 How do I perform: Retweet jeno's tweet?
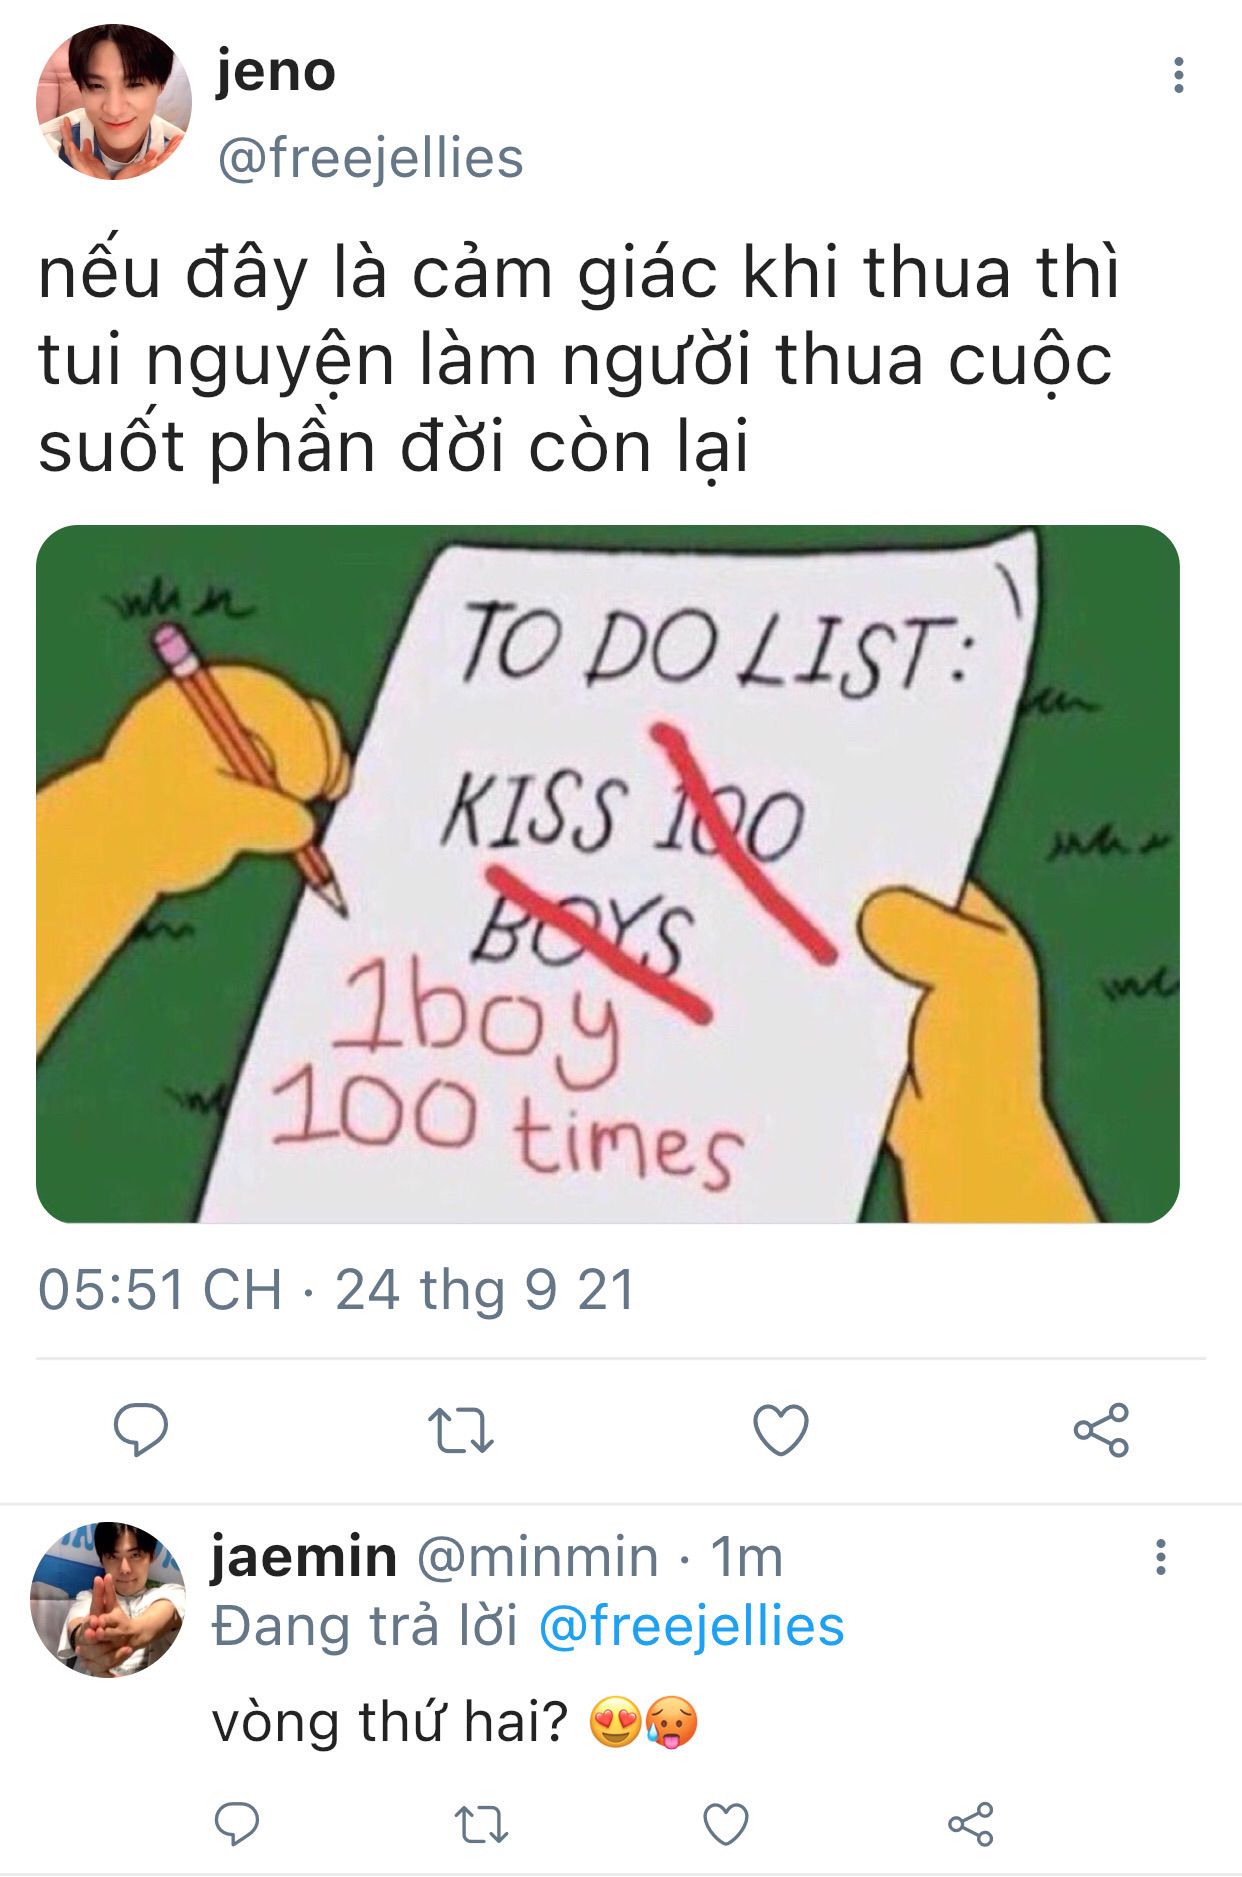pos(461,1430)
